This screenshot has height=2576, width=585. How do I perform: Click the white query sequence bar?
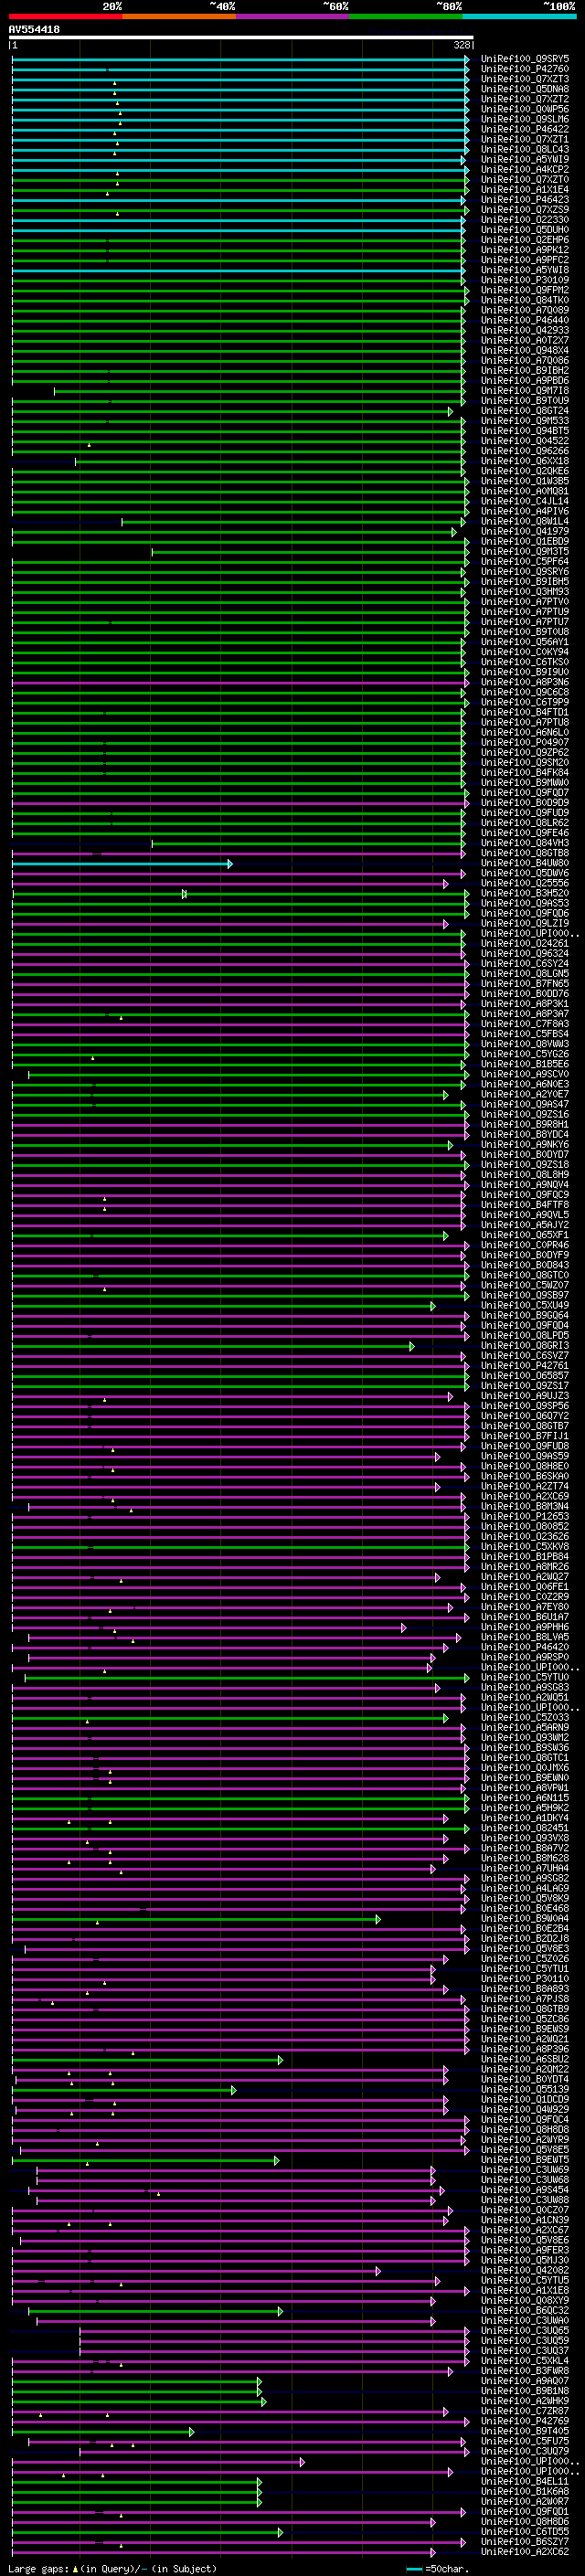[x=241, y=38]
